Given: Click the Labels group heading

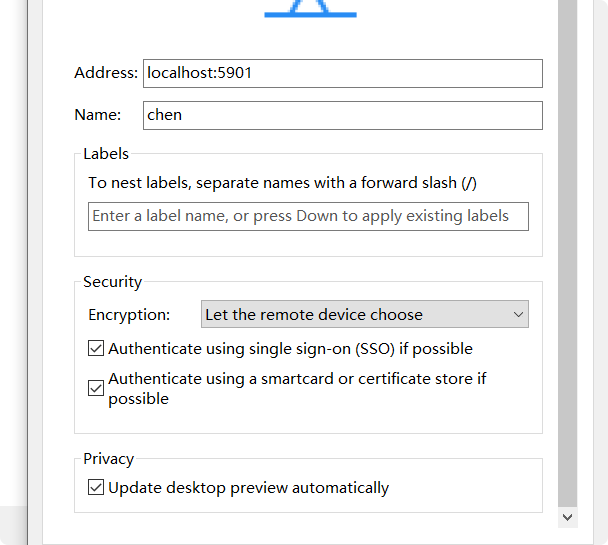Looking at the screenshot, I should point(106,154).
